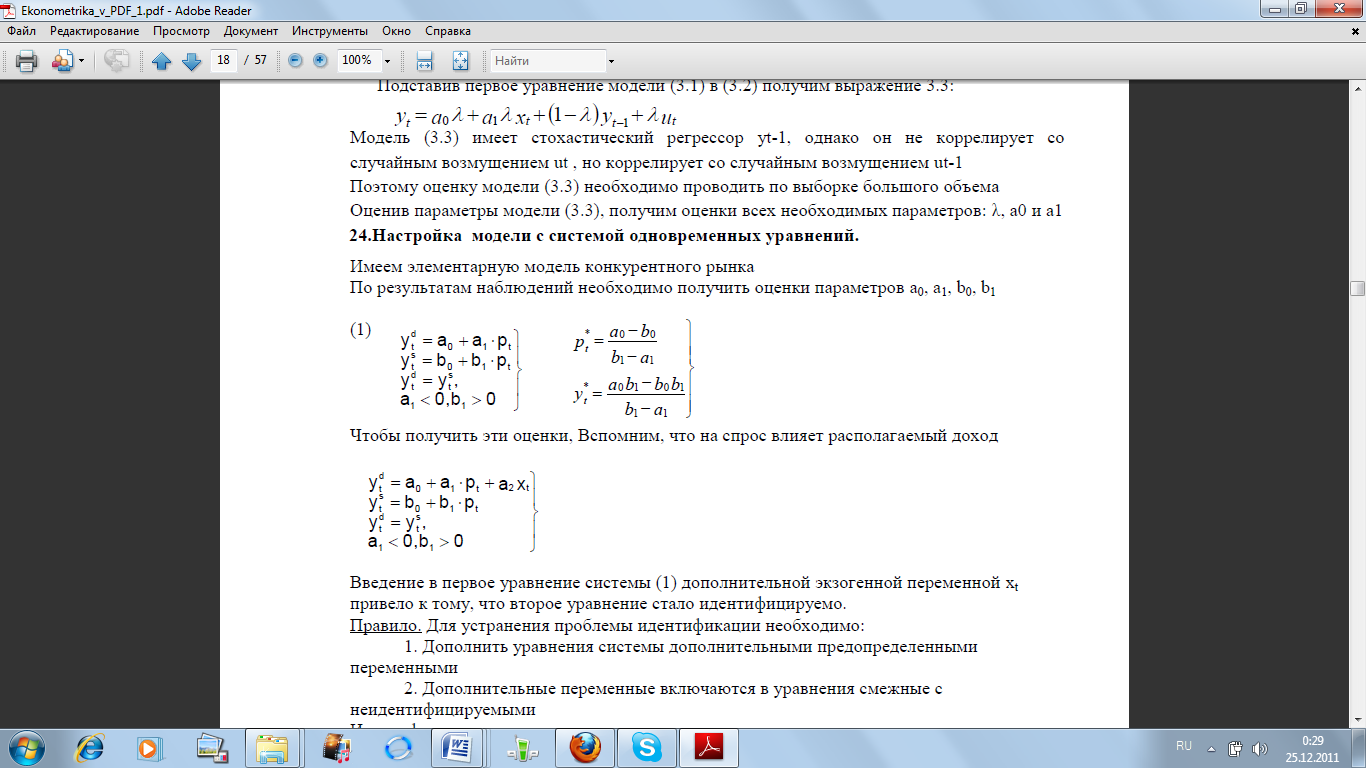
Task: Click the fit width scrolling mode icon
Action: point(424,61)
